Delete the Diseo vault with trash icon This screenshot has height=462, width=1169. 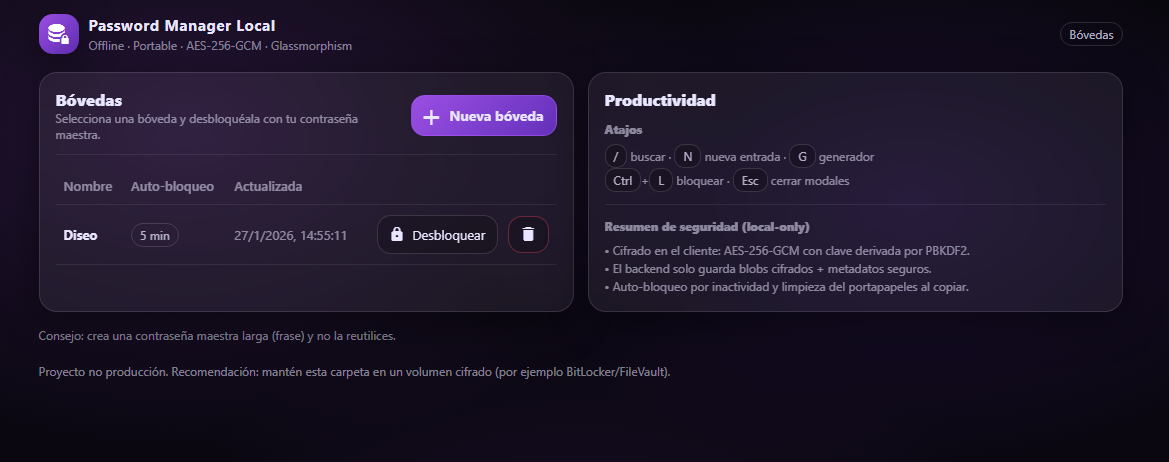528,235
